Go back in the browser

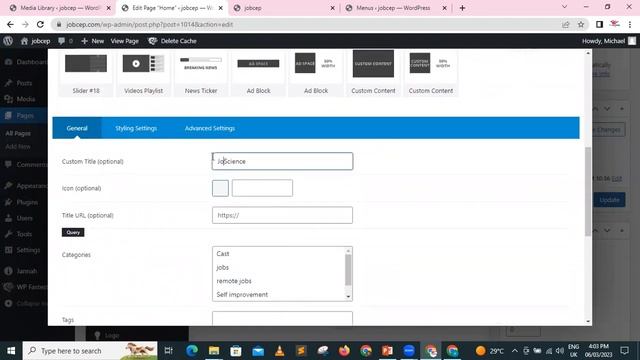[x=10, y=24]
